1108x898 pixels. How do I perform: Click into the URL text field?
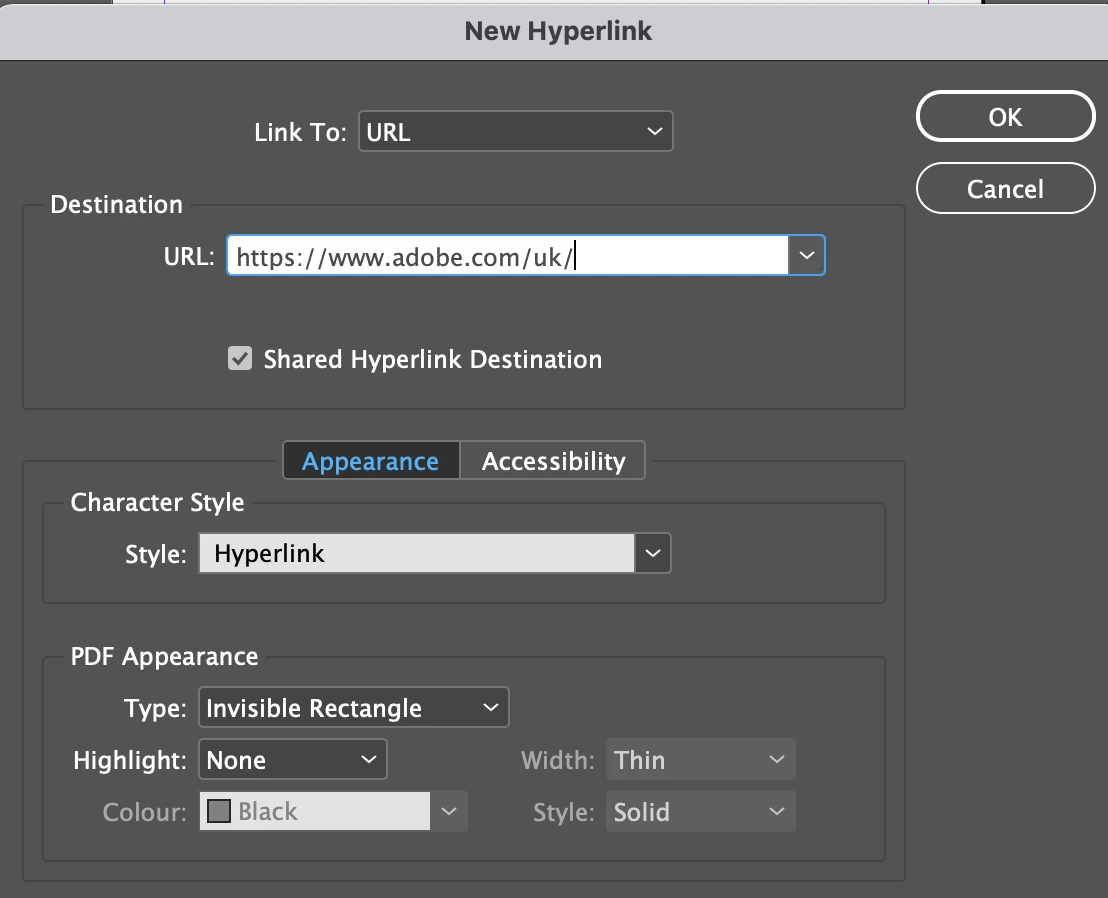pyautogui.click(x=507, y=256)
